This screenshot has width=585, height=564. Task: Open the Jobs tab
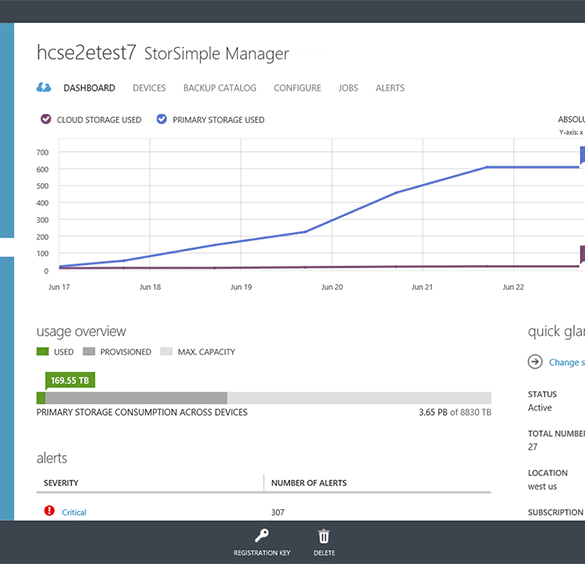click(348, 88)
